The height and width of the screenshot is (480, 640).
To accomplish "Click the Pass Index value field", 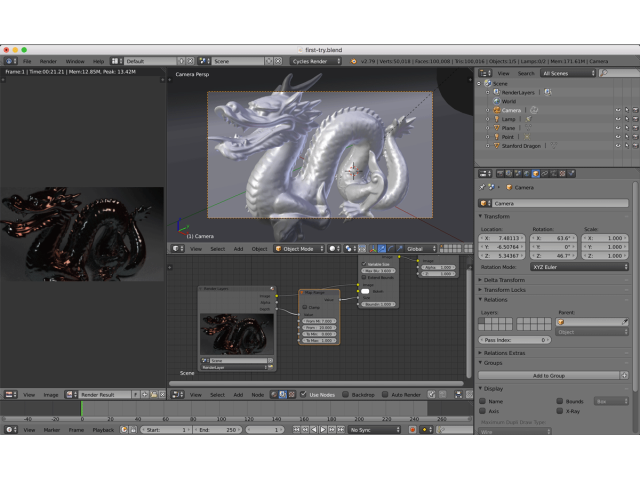I will point(515,340).
